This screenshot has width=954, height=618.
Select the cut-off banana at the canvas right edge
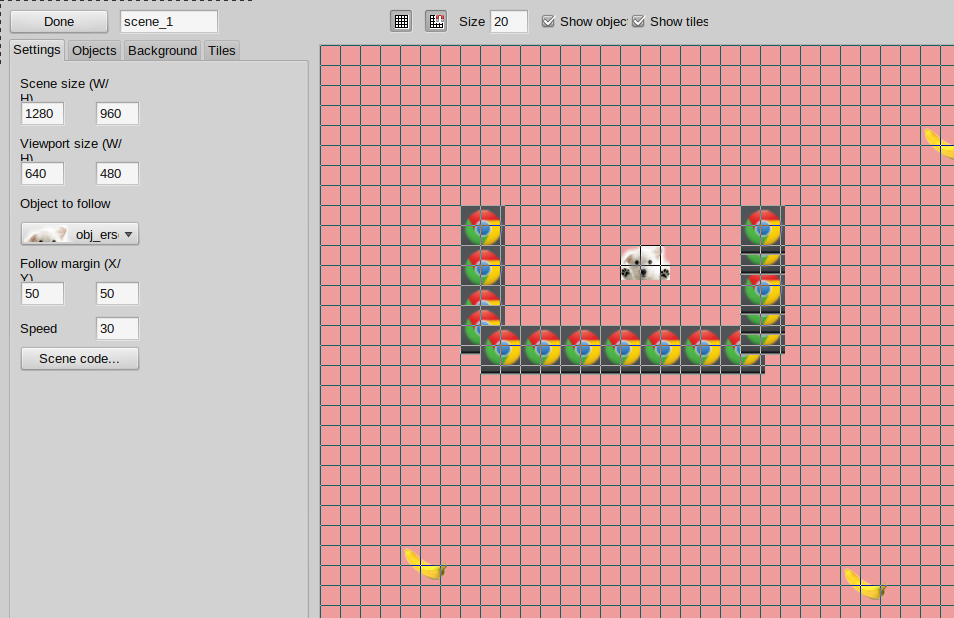(x=939, y=144)
